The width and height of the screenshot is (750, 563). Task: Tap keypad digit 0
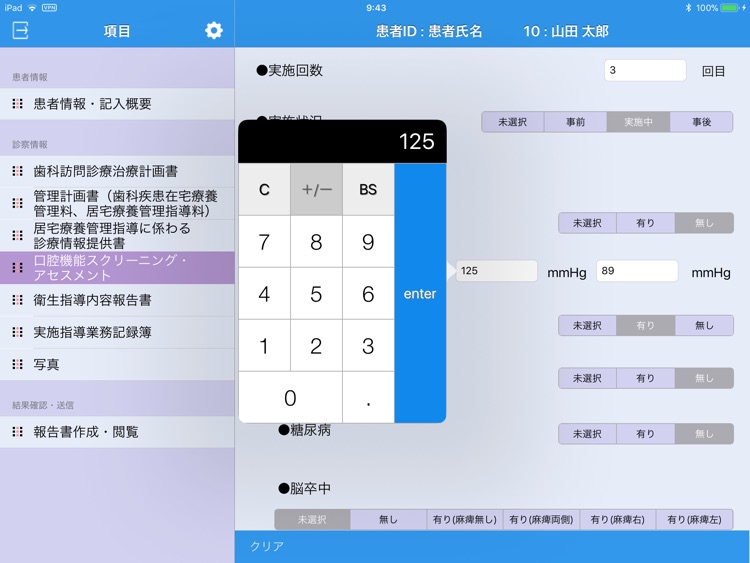[290, 397]
